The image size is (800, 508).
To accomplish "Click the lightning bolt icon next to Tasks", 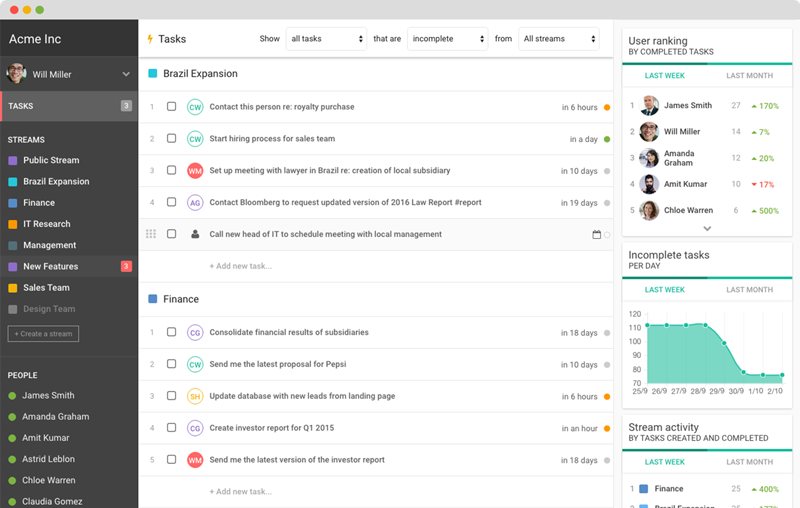I will 150,39.
